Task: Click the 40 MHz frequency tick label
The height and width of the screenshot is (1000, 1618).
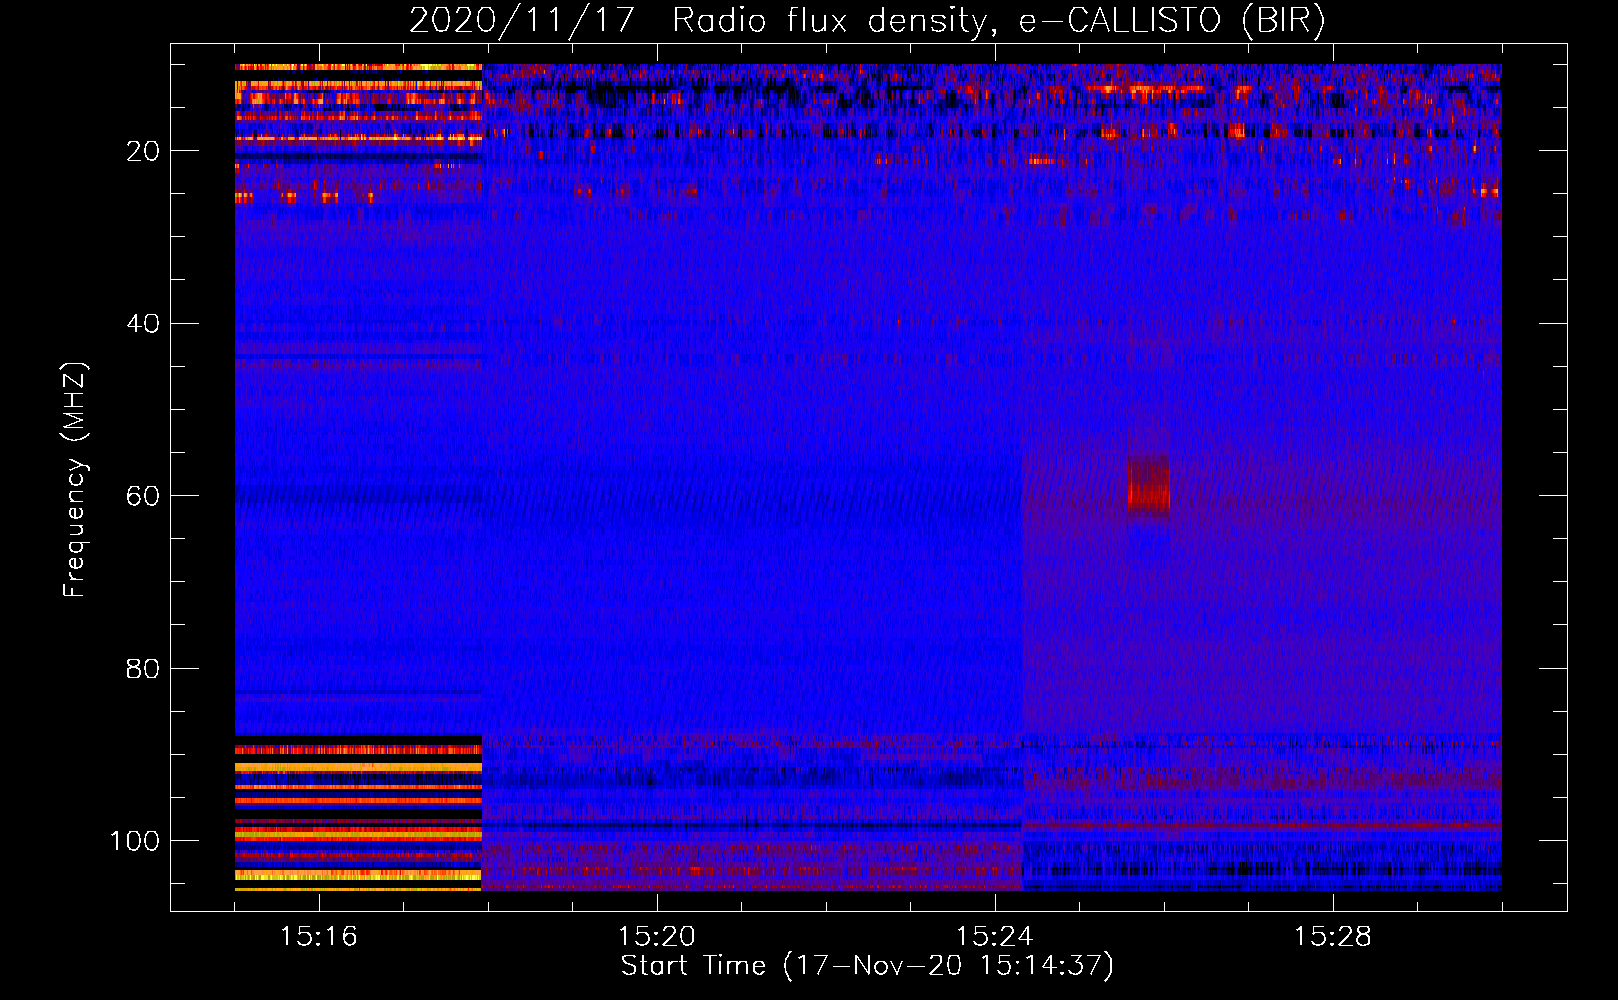Action: pos(143,324)
